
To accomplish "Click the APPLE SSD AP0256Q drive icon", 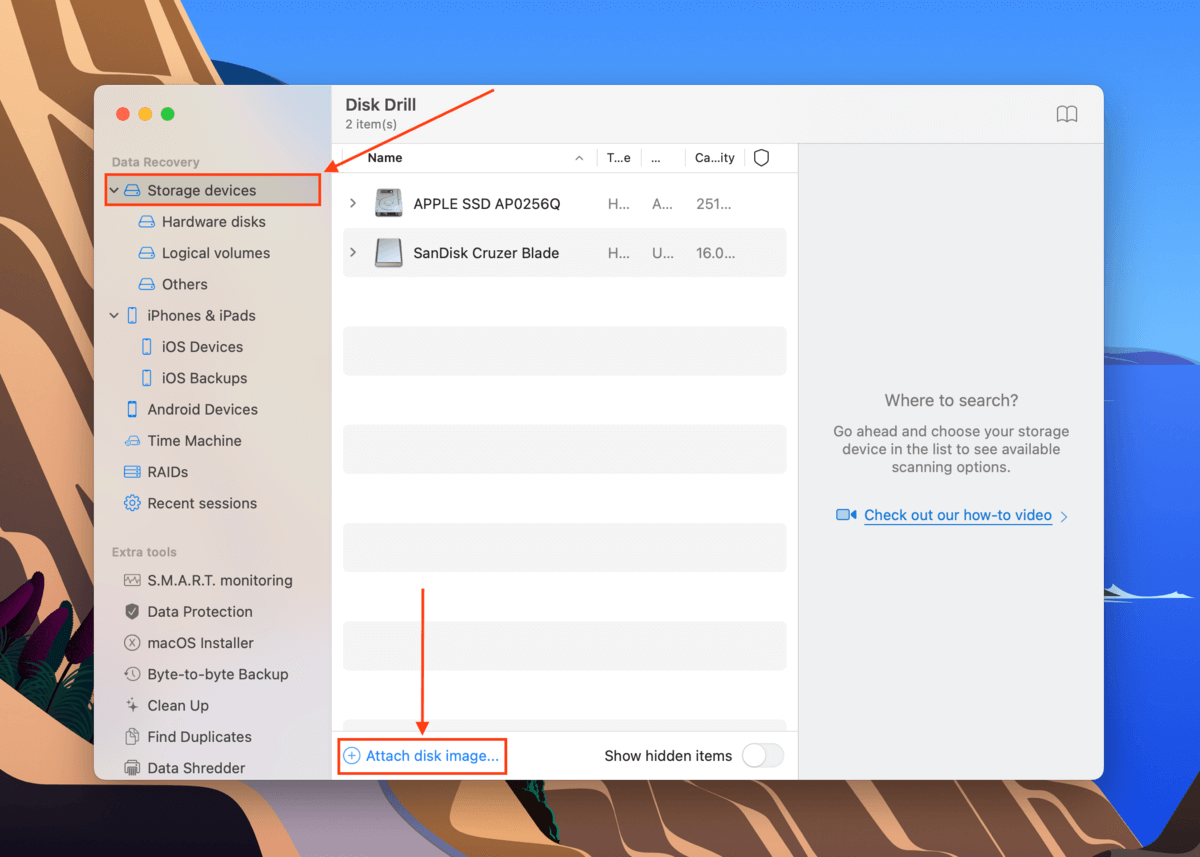I will click(x=389, y=203).
